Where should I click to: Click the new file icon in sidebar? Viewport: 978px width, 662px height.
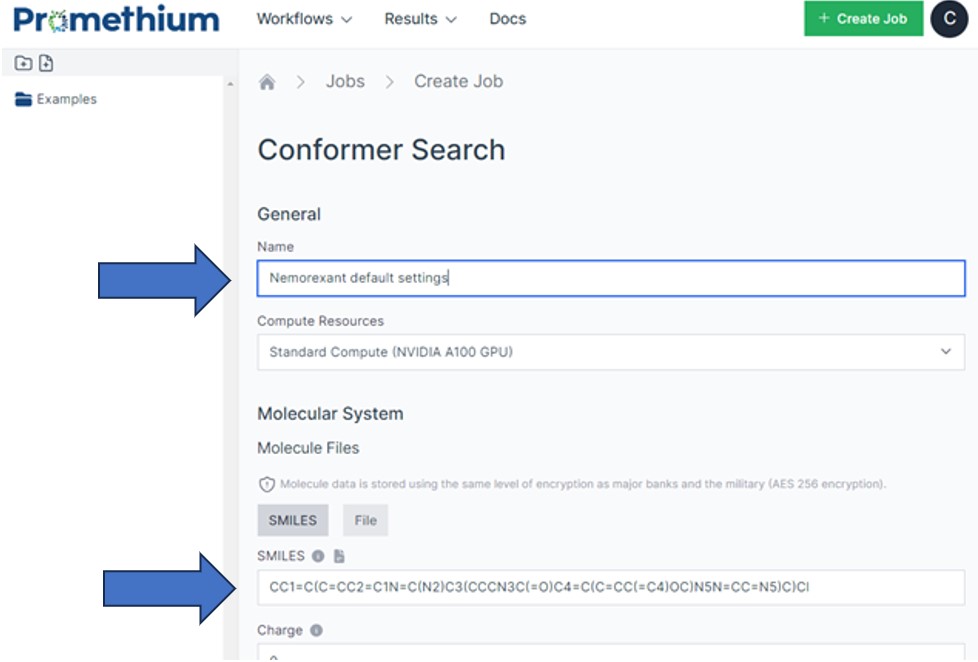[x=46, y=64]
